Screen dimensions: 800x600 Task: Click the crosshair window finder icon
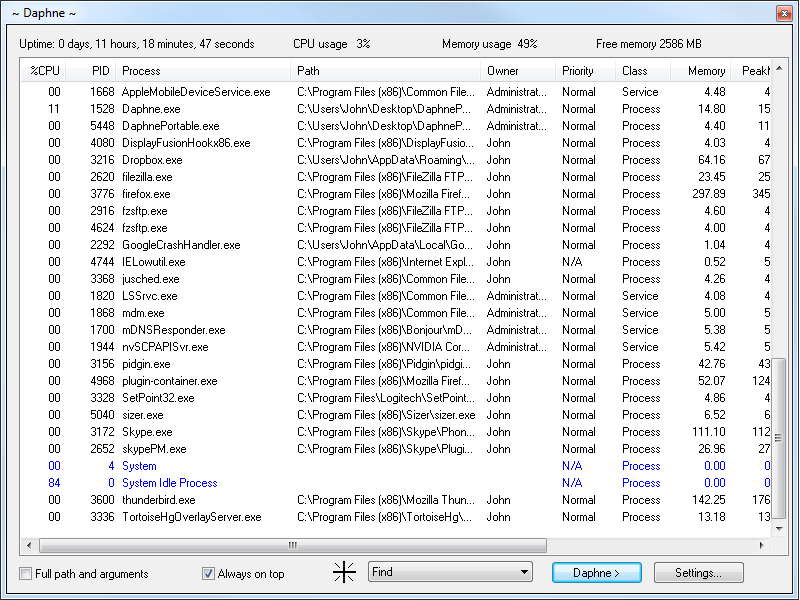(344, 572)
